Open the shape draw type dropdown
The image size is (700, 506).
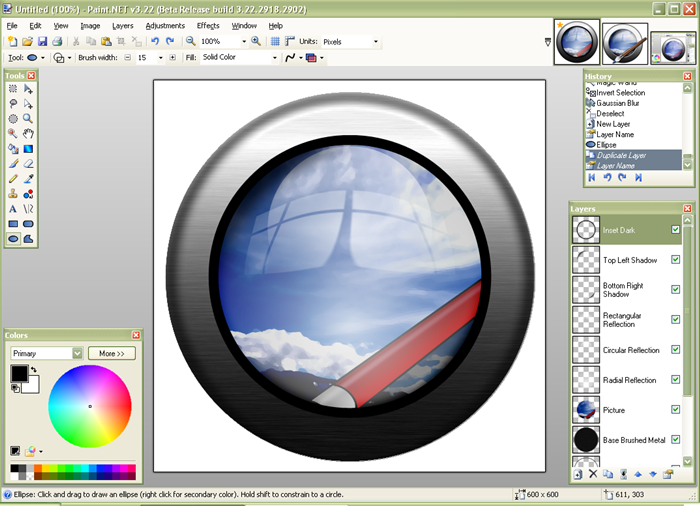pyautogui.click(x=69, y=58)
